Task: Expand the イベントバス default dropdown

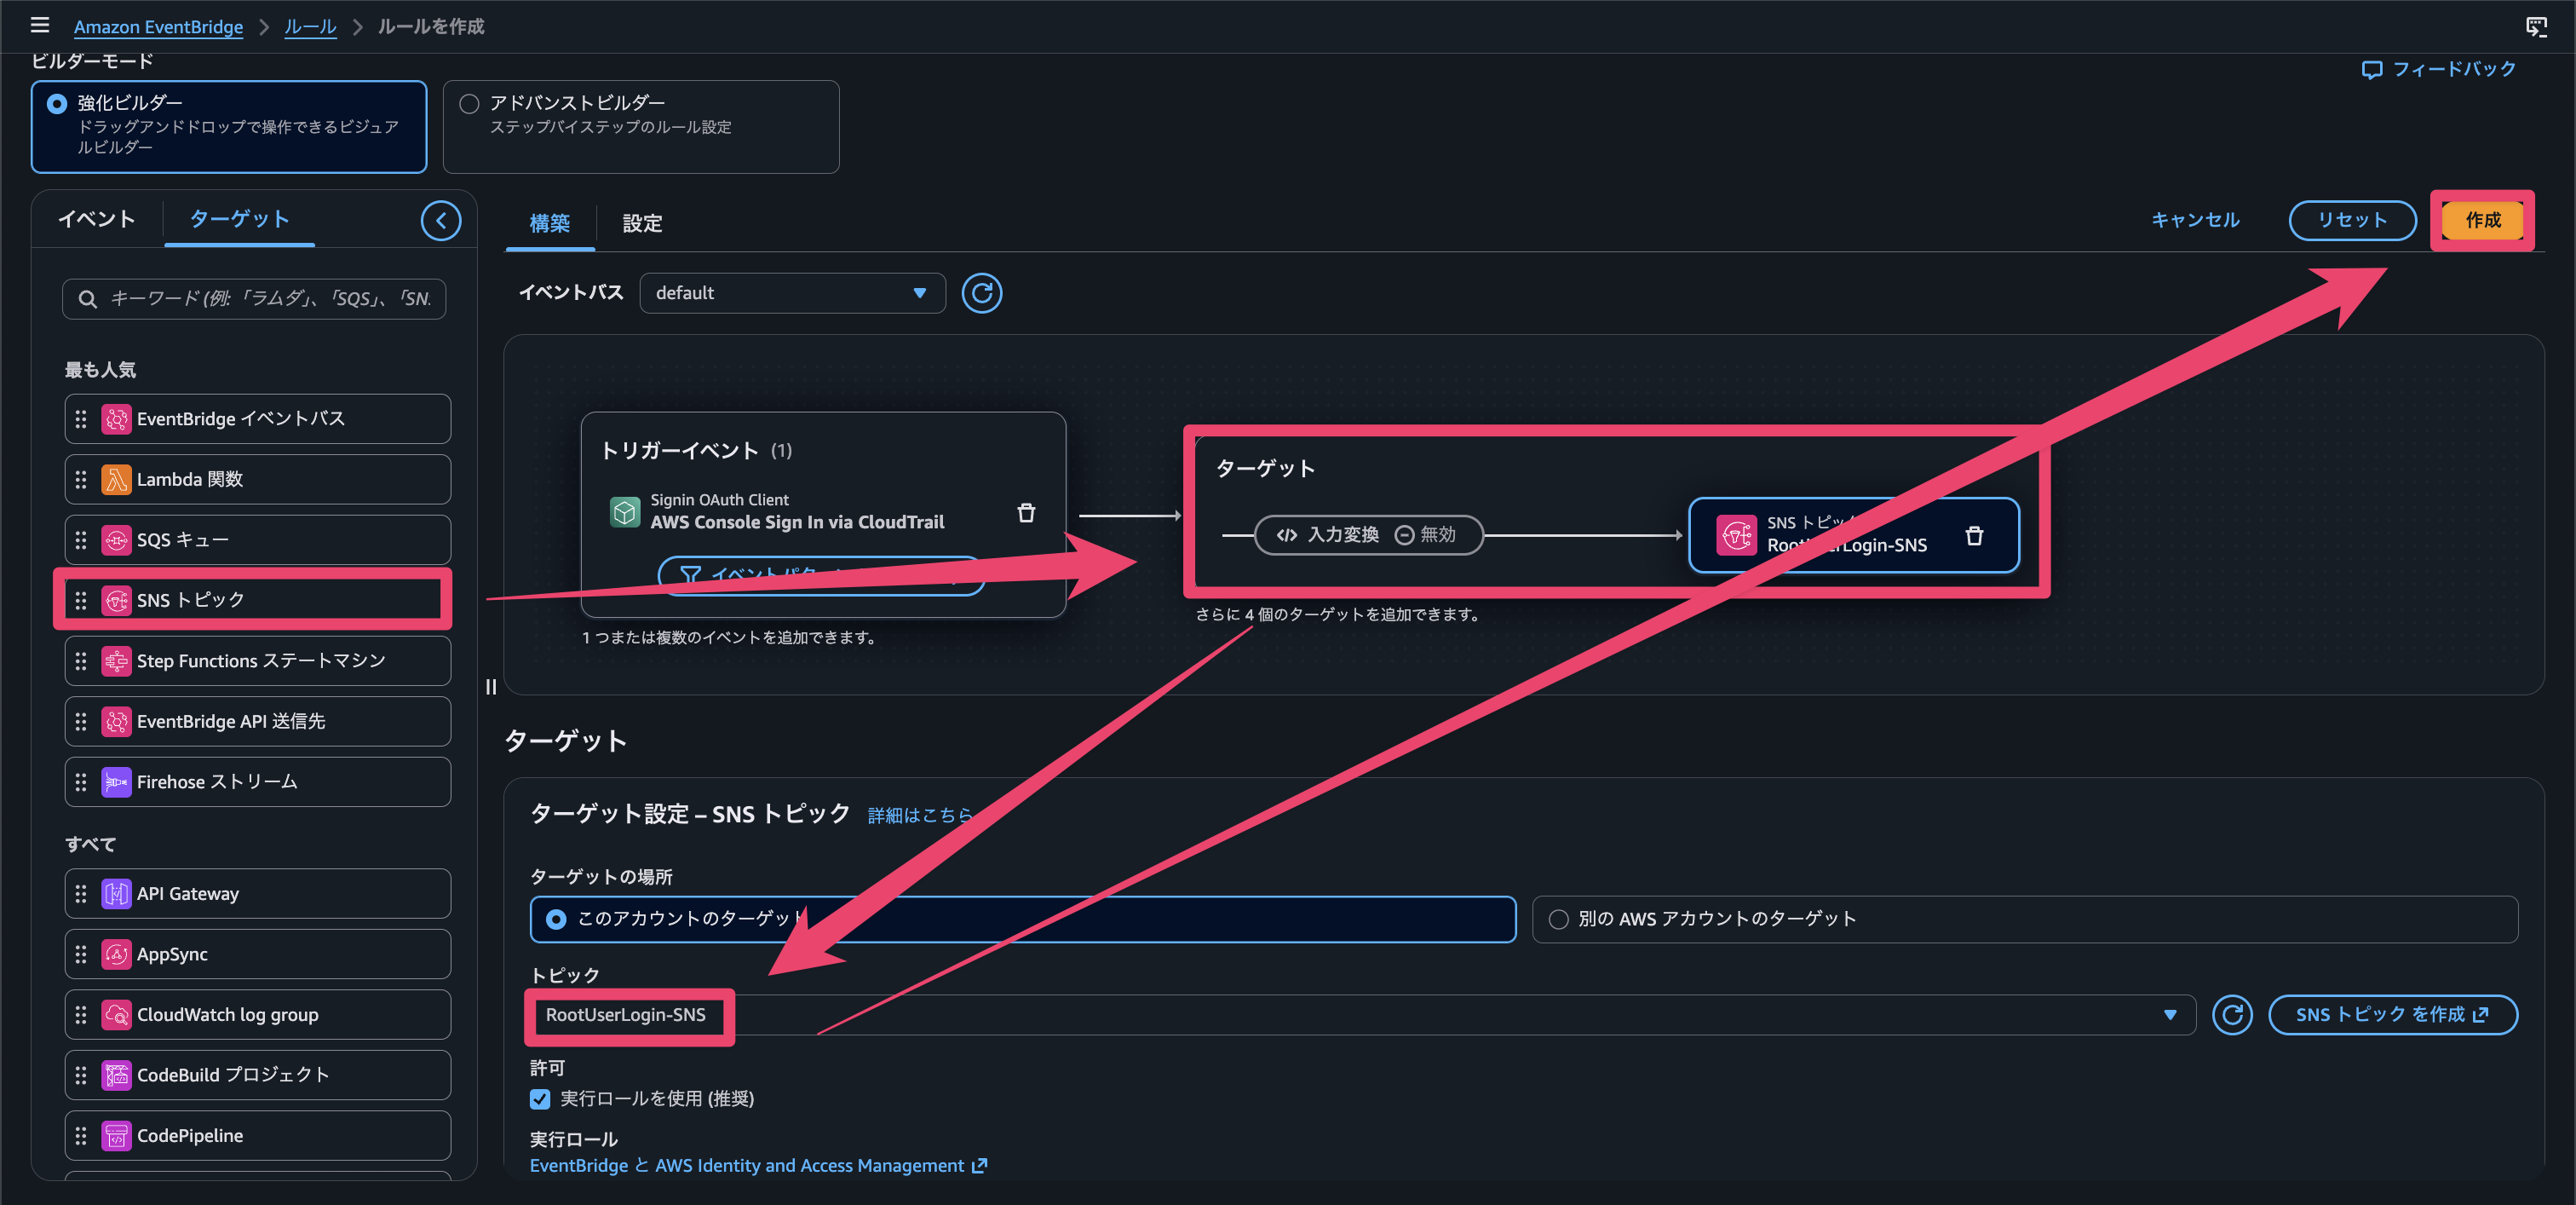Action: (792, 293)
